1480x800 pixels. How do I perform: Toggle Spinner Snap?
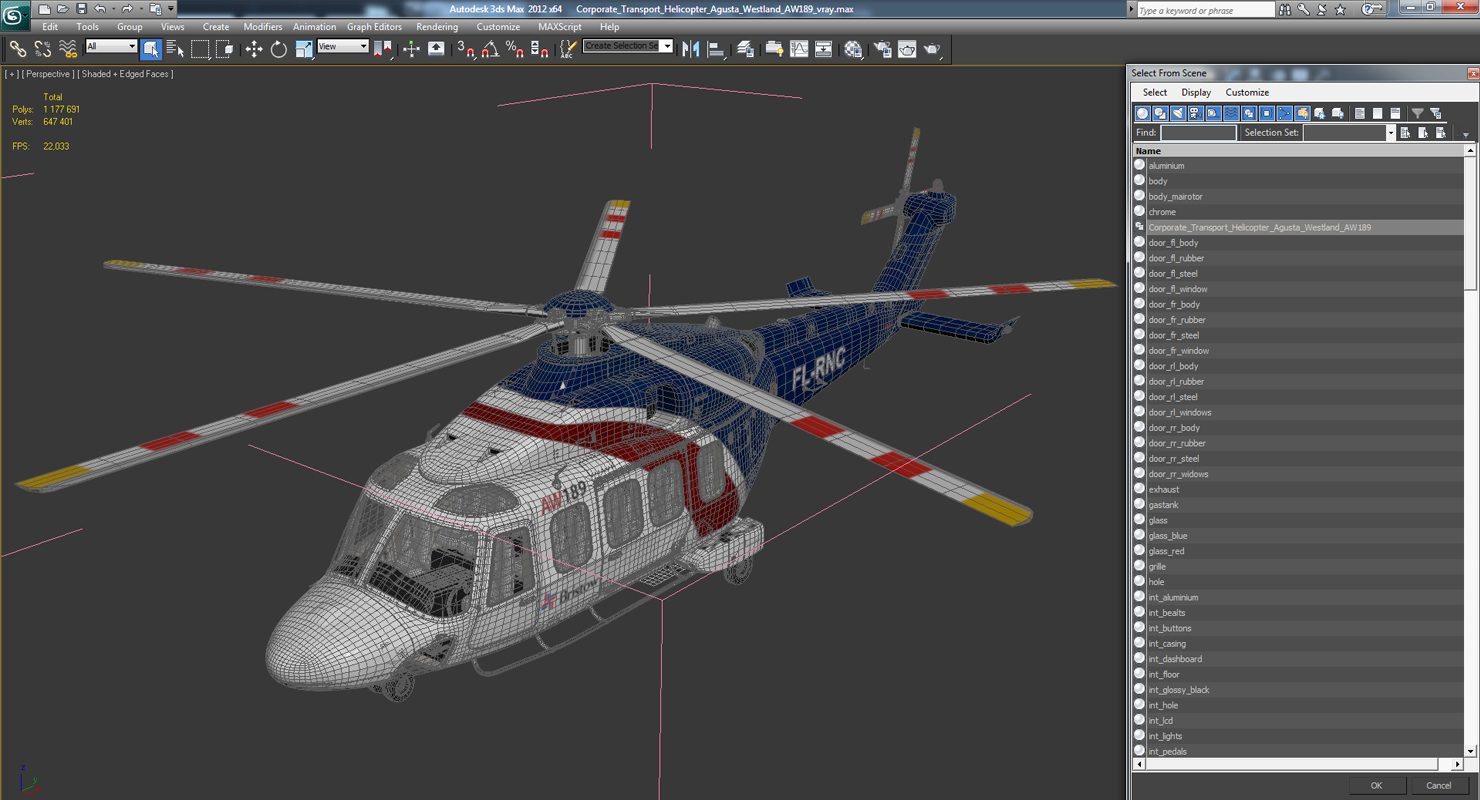(539, 48)
